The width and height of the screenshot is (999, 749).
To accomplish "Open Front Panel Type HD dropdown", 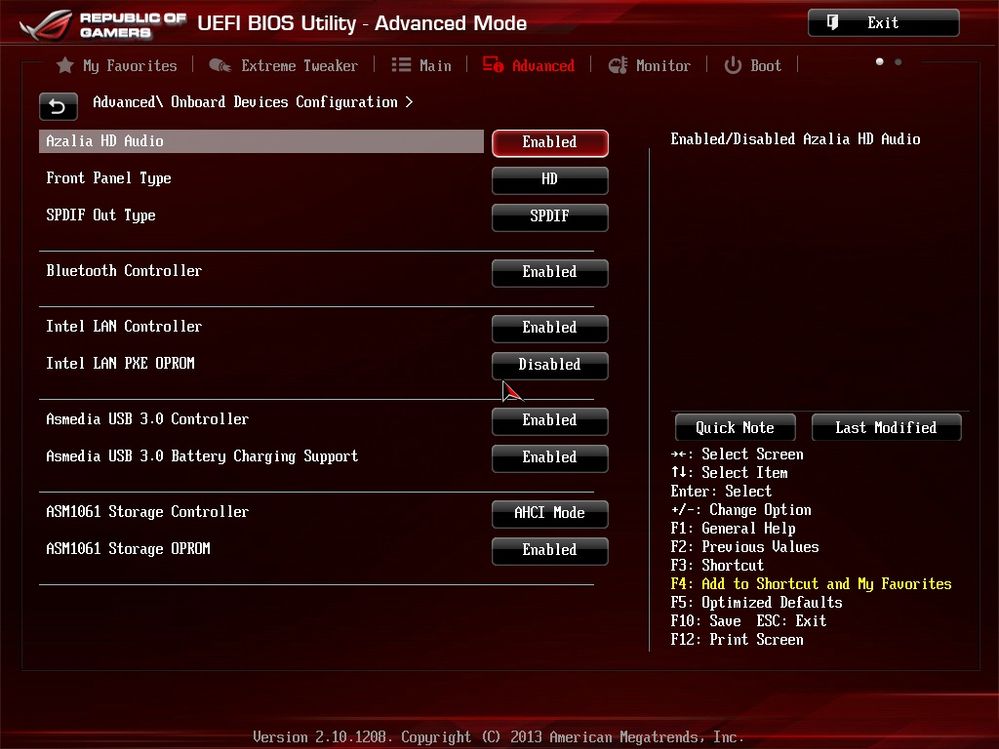I will pos(550,180).
